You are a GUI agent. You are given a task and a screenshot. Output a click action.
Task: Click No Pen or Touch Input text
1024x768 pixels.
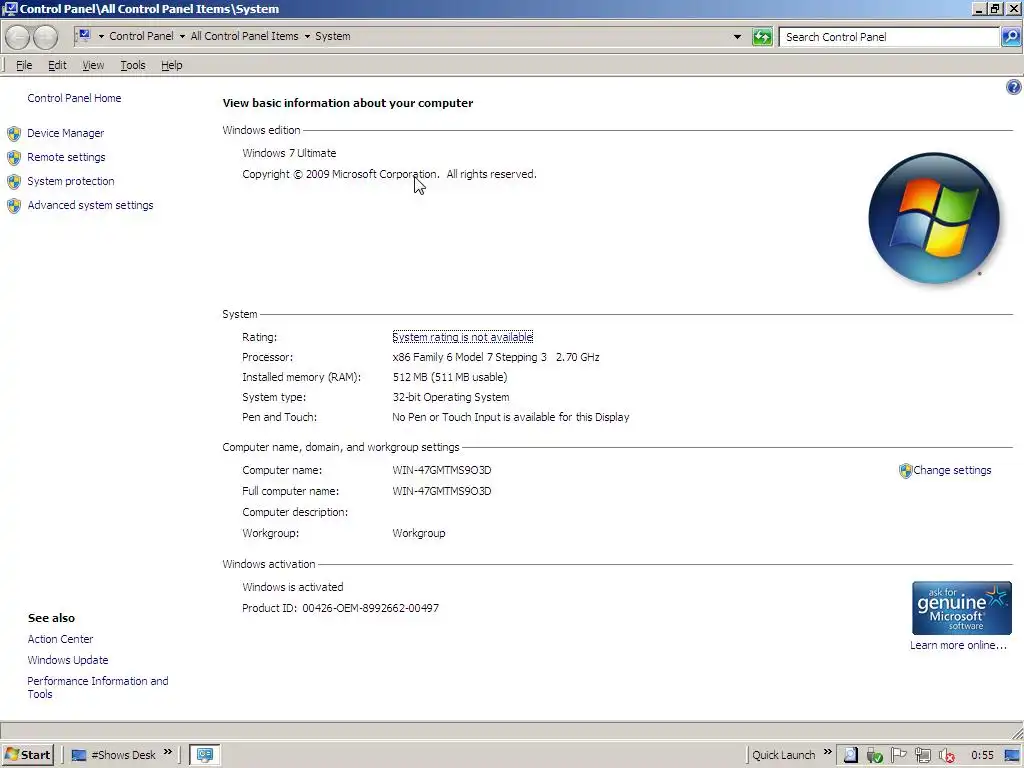[x=511, y=417]
